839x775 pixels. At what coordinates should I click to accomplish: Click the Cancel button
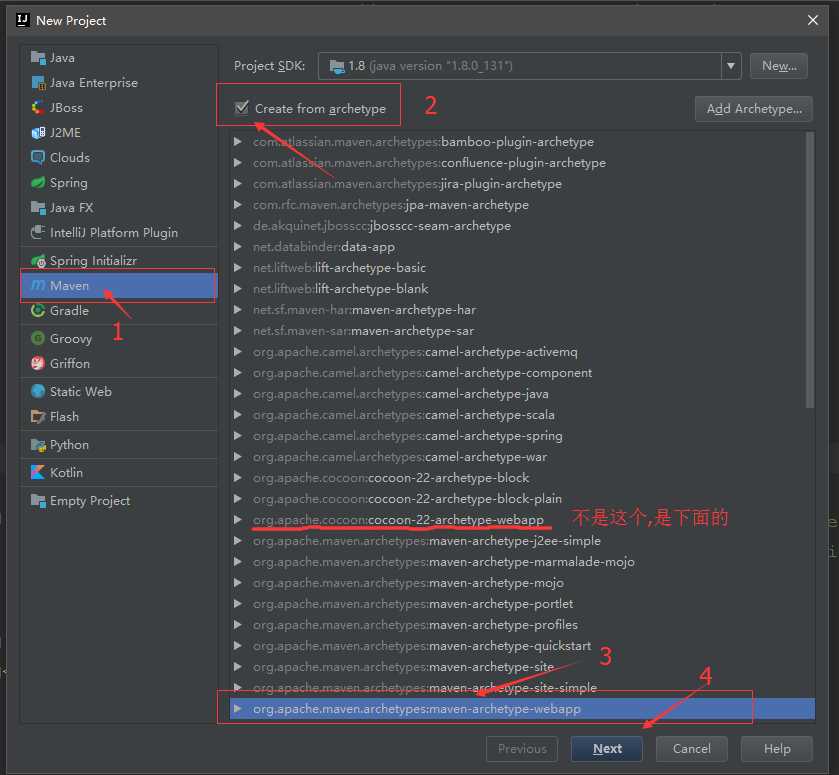[691, 749]
